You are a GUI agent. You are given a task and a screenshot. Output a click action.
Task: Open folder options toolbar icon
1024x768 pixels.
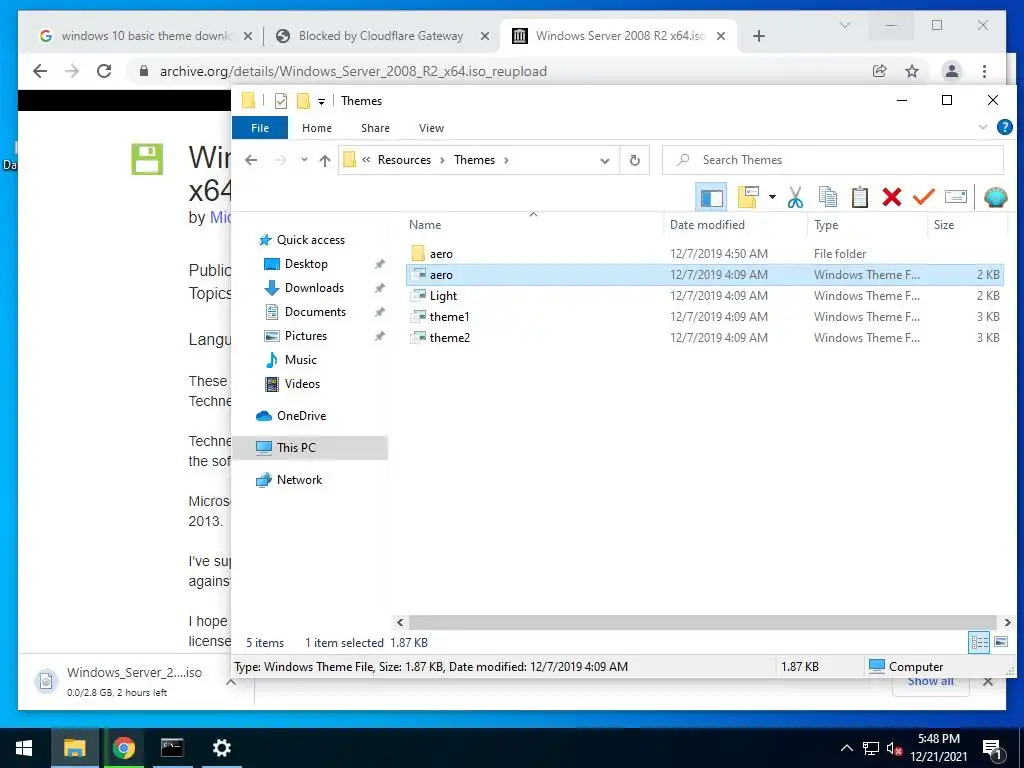click(748, 197)
